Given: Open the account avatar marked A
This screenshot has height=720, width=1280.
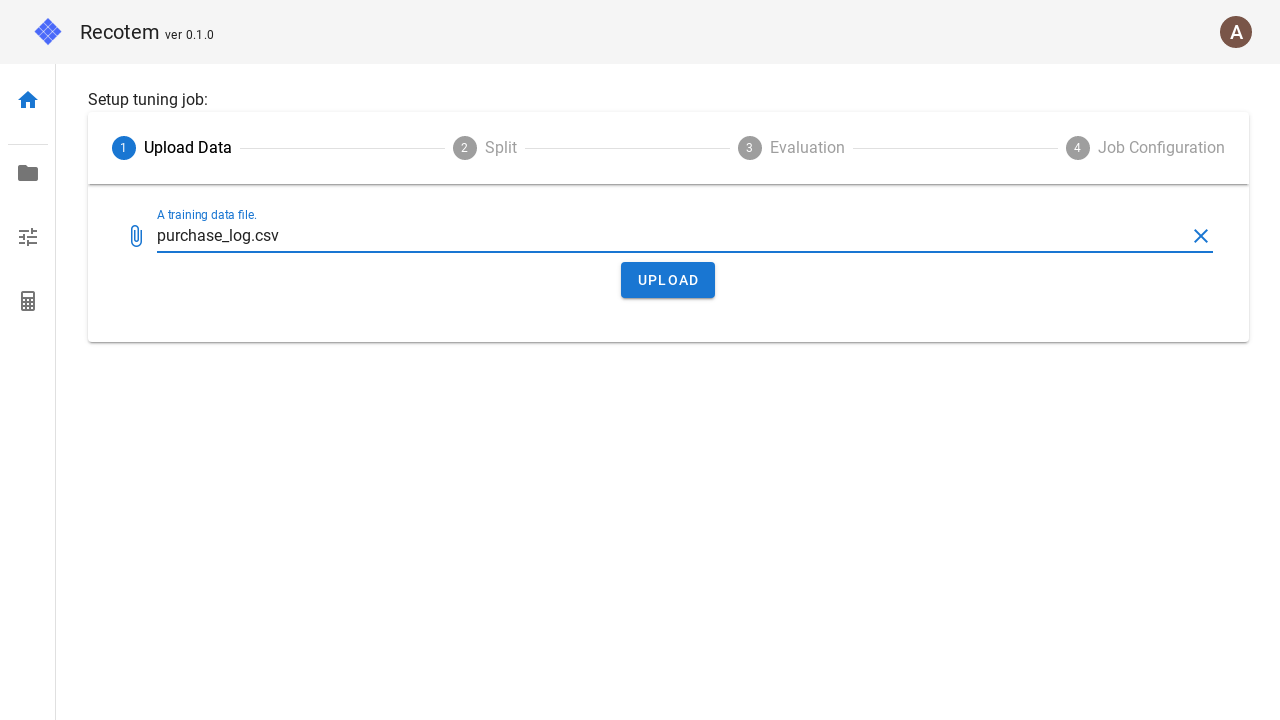Looking at the screenshot, I should click(1236, 32).
